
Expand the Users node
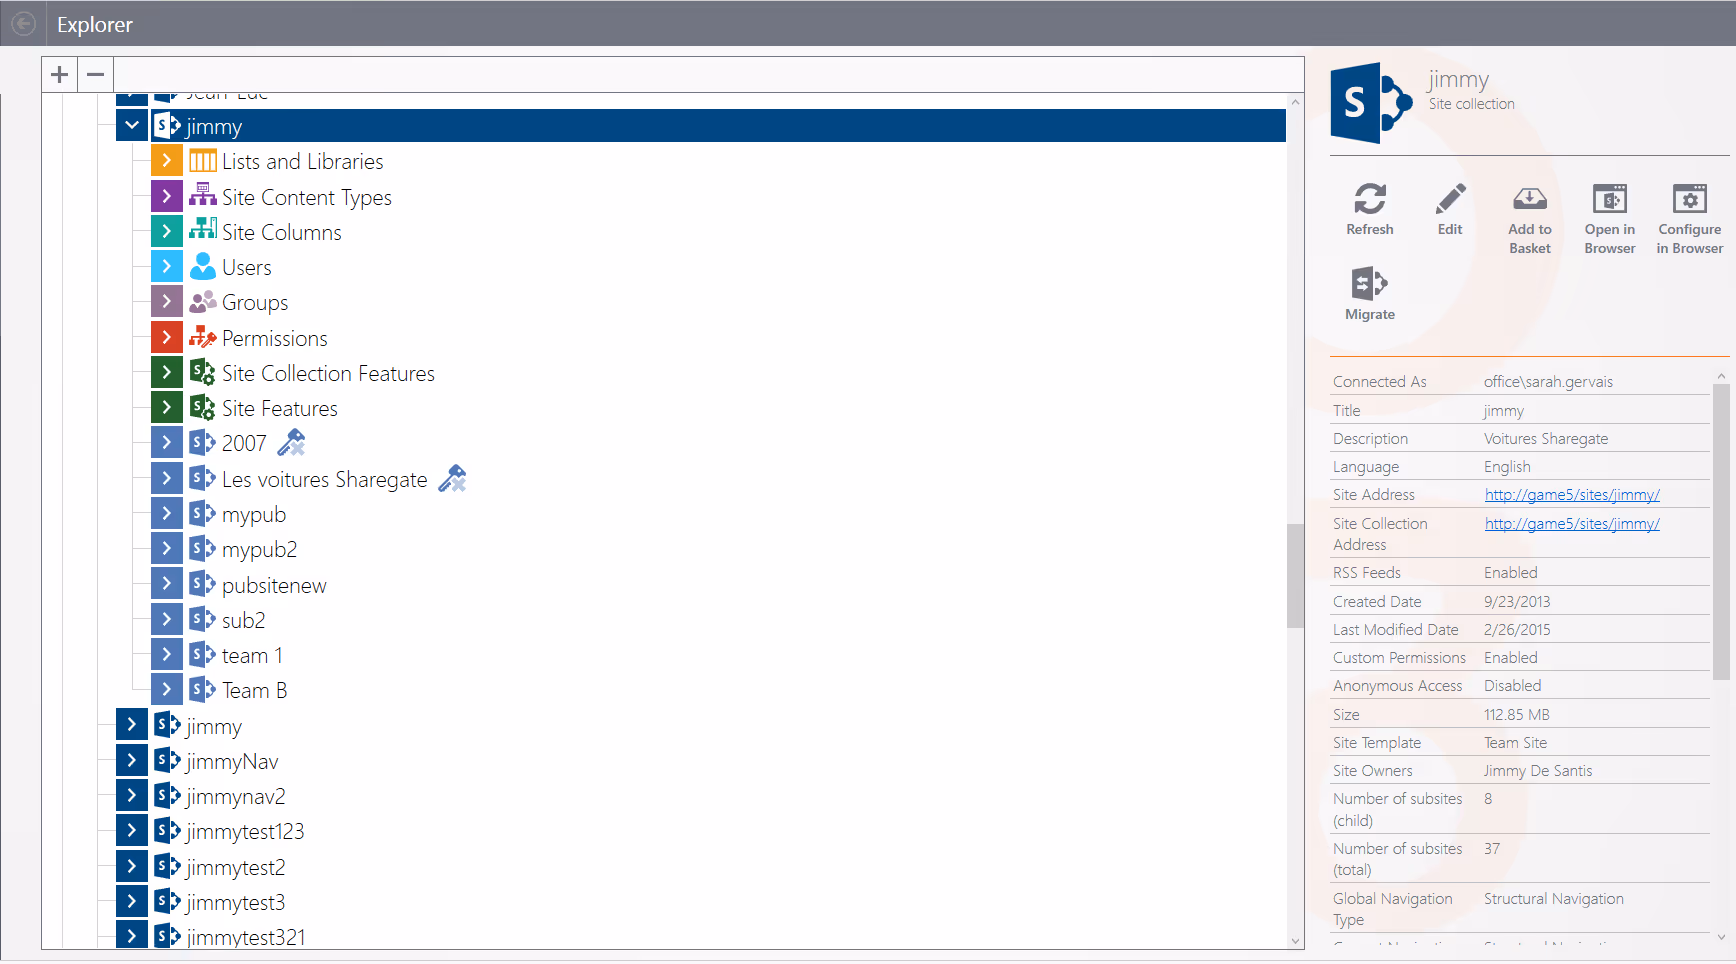[167, 266]
